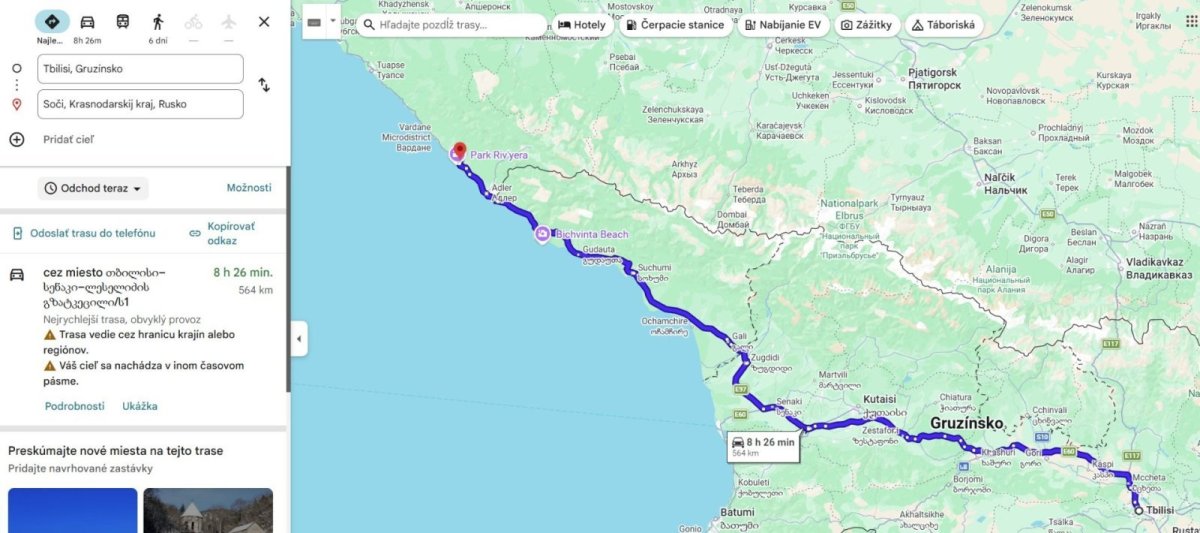
Task: Select the walking travel mode icon
Action: 158,21
